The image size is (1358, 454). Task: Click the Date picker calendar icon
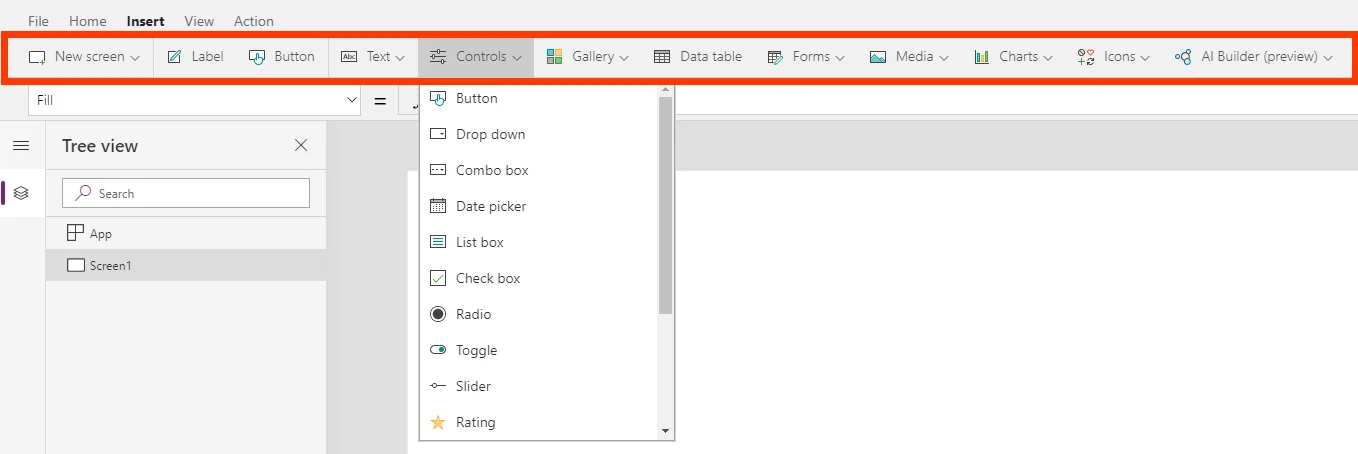438,206
